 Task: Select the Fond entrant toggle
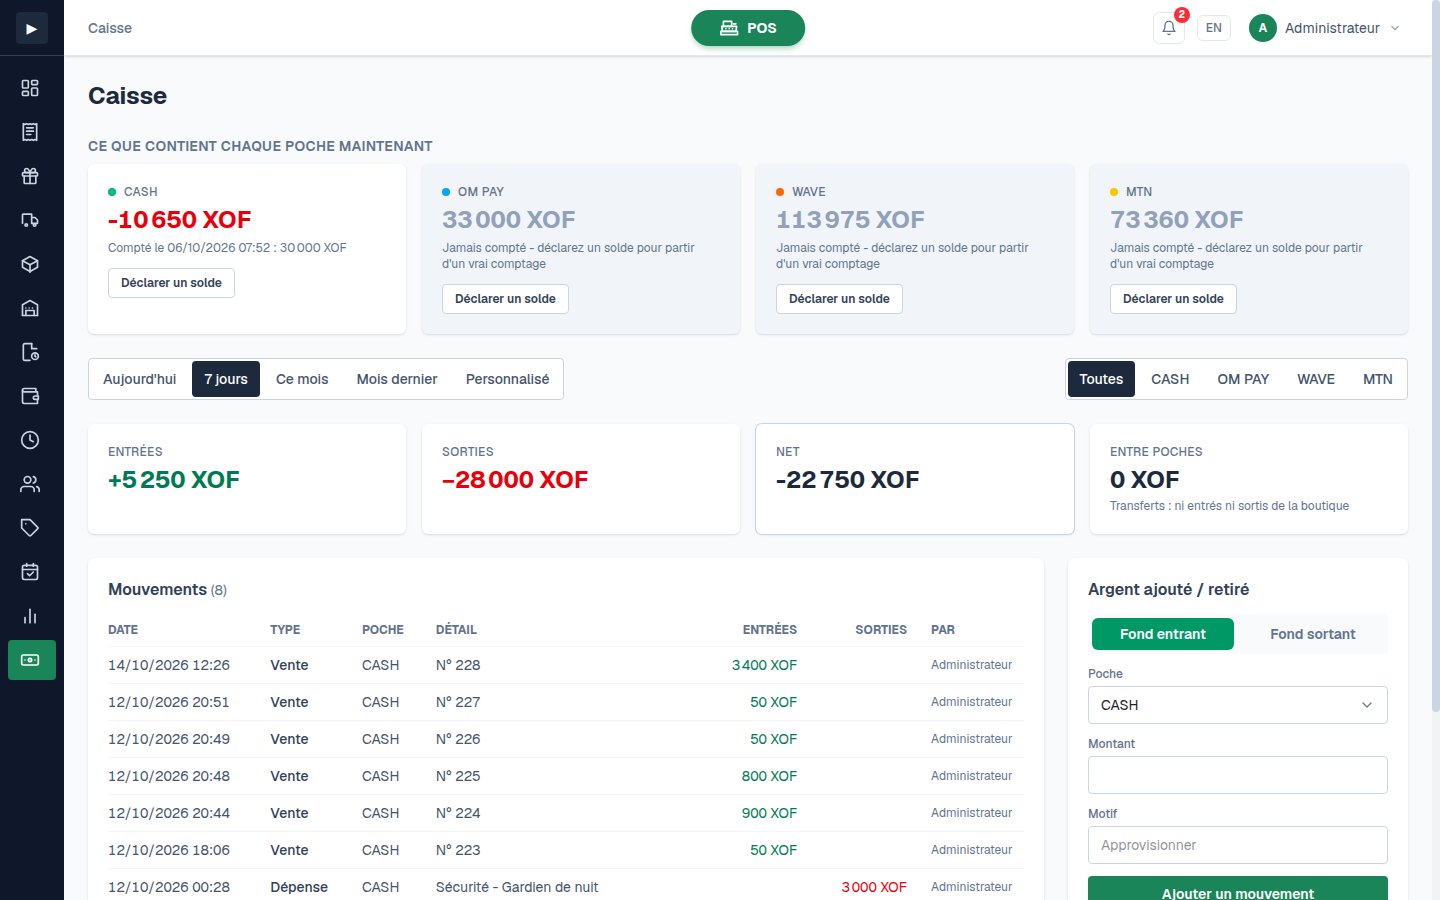(1162, 634)
